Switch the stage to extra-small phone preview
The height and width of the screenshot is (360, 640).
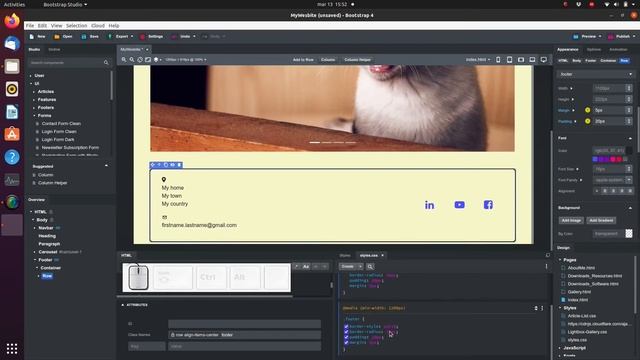tap(498, 60)
